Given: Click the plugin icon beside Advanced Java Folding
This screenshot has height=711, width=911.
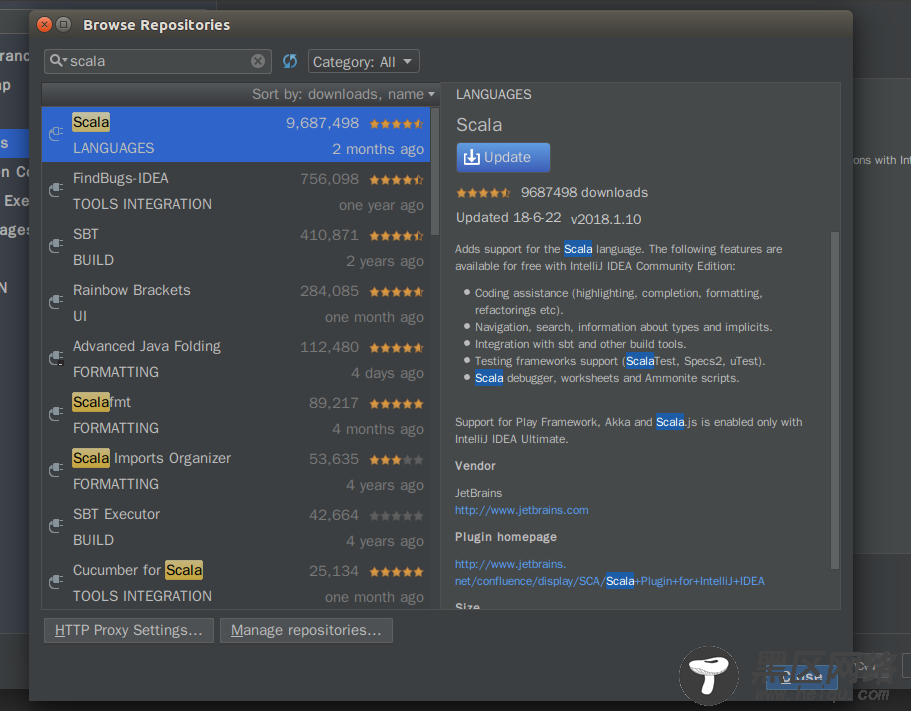Looking at the screenshot, I should pos(56,358).
